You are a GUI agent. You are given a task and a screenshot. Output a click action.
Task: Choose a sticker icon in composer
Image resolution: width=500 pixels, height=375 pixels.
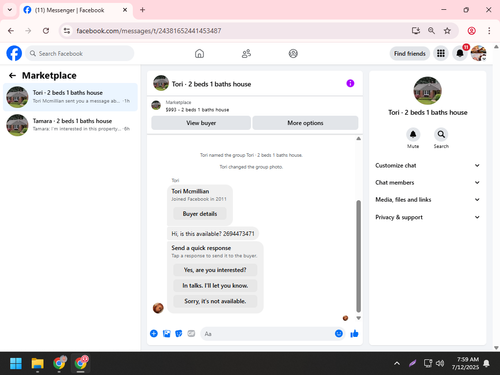pyautogui.click(x=179, y=333)
